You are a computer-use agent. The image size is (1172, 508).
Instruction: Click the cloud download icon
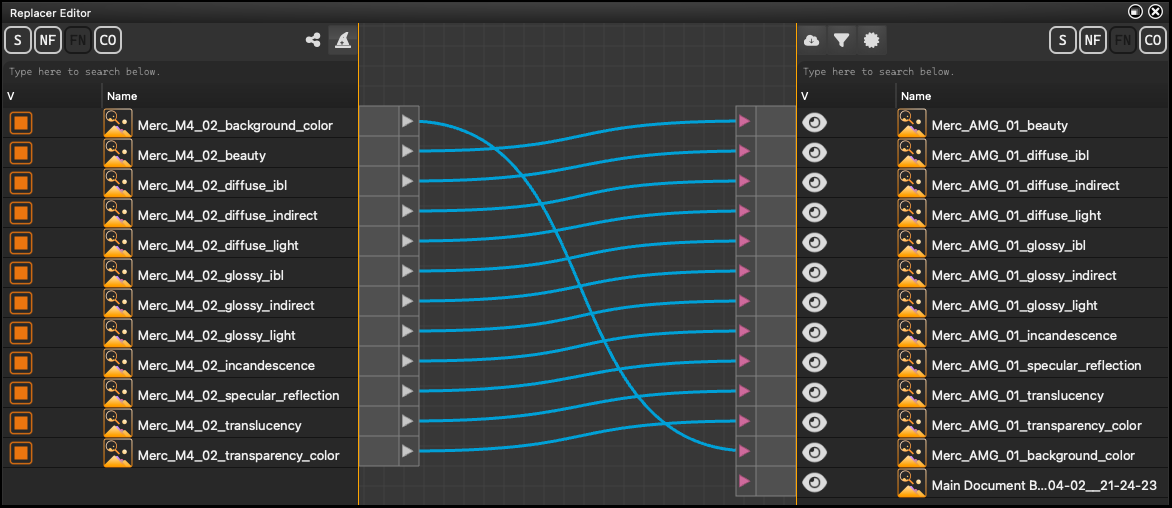[x=811, y=40]
